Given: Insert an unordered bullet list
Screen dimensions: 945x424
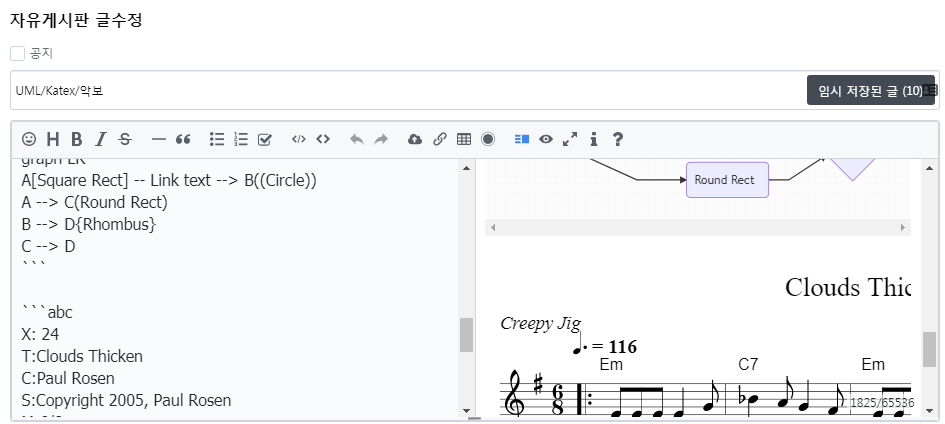Looking at the screenshot, I should [217, 139].
